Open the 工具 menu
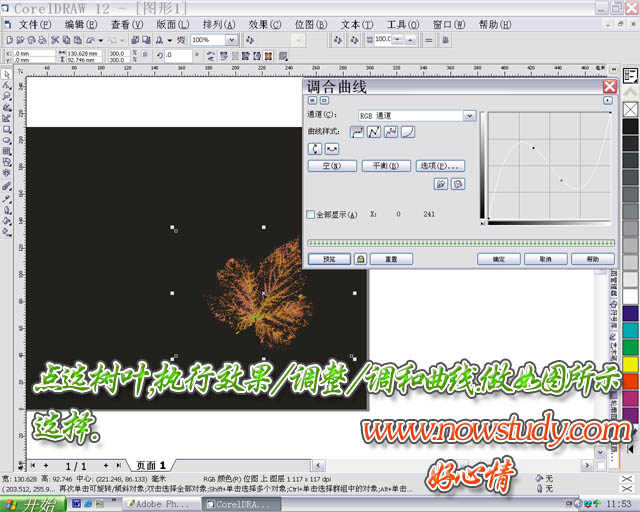The height and width of the screenshot is (512, 640). (403, 24)
